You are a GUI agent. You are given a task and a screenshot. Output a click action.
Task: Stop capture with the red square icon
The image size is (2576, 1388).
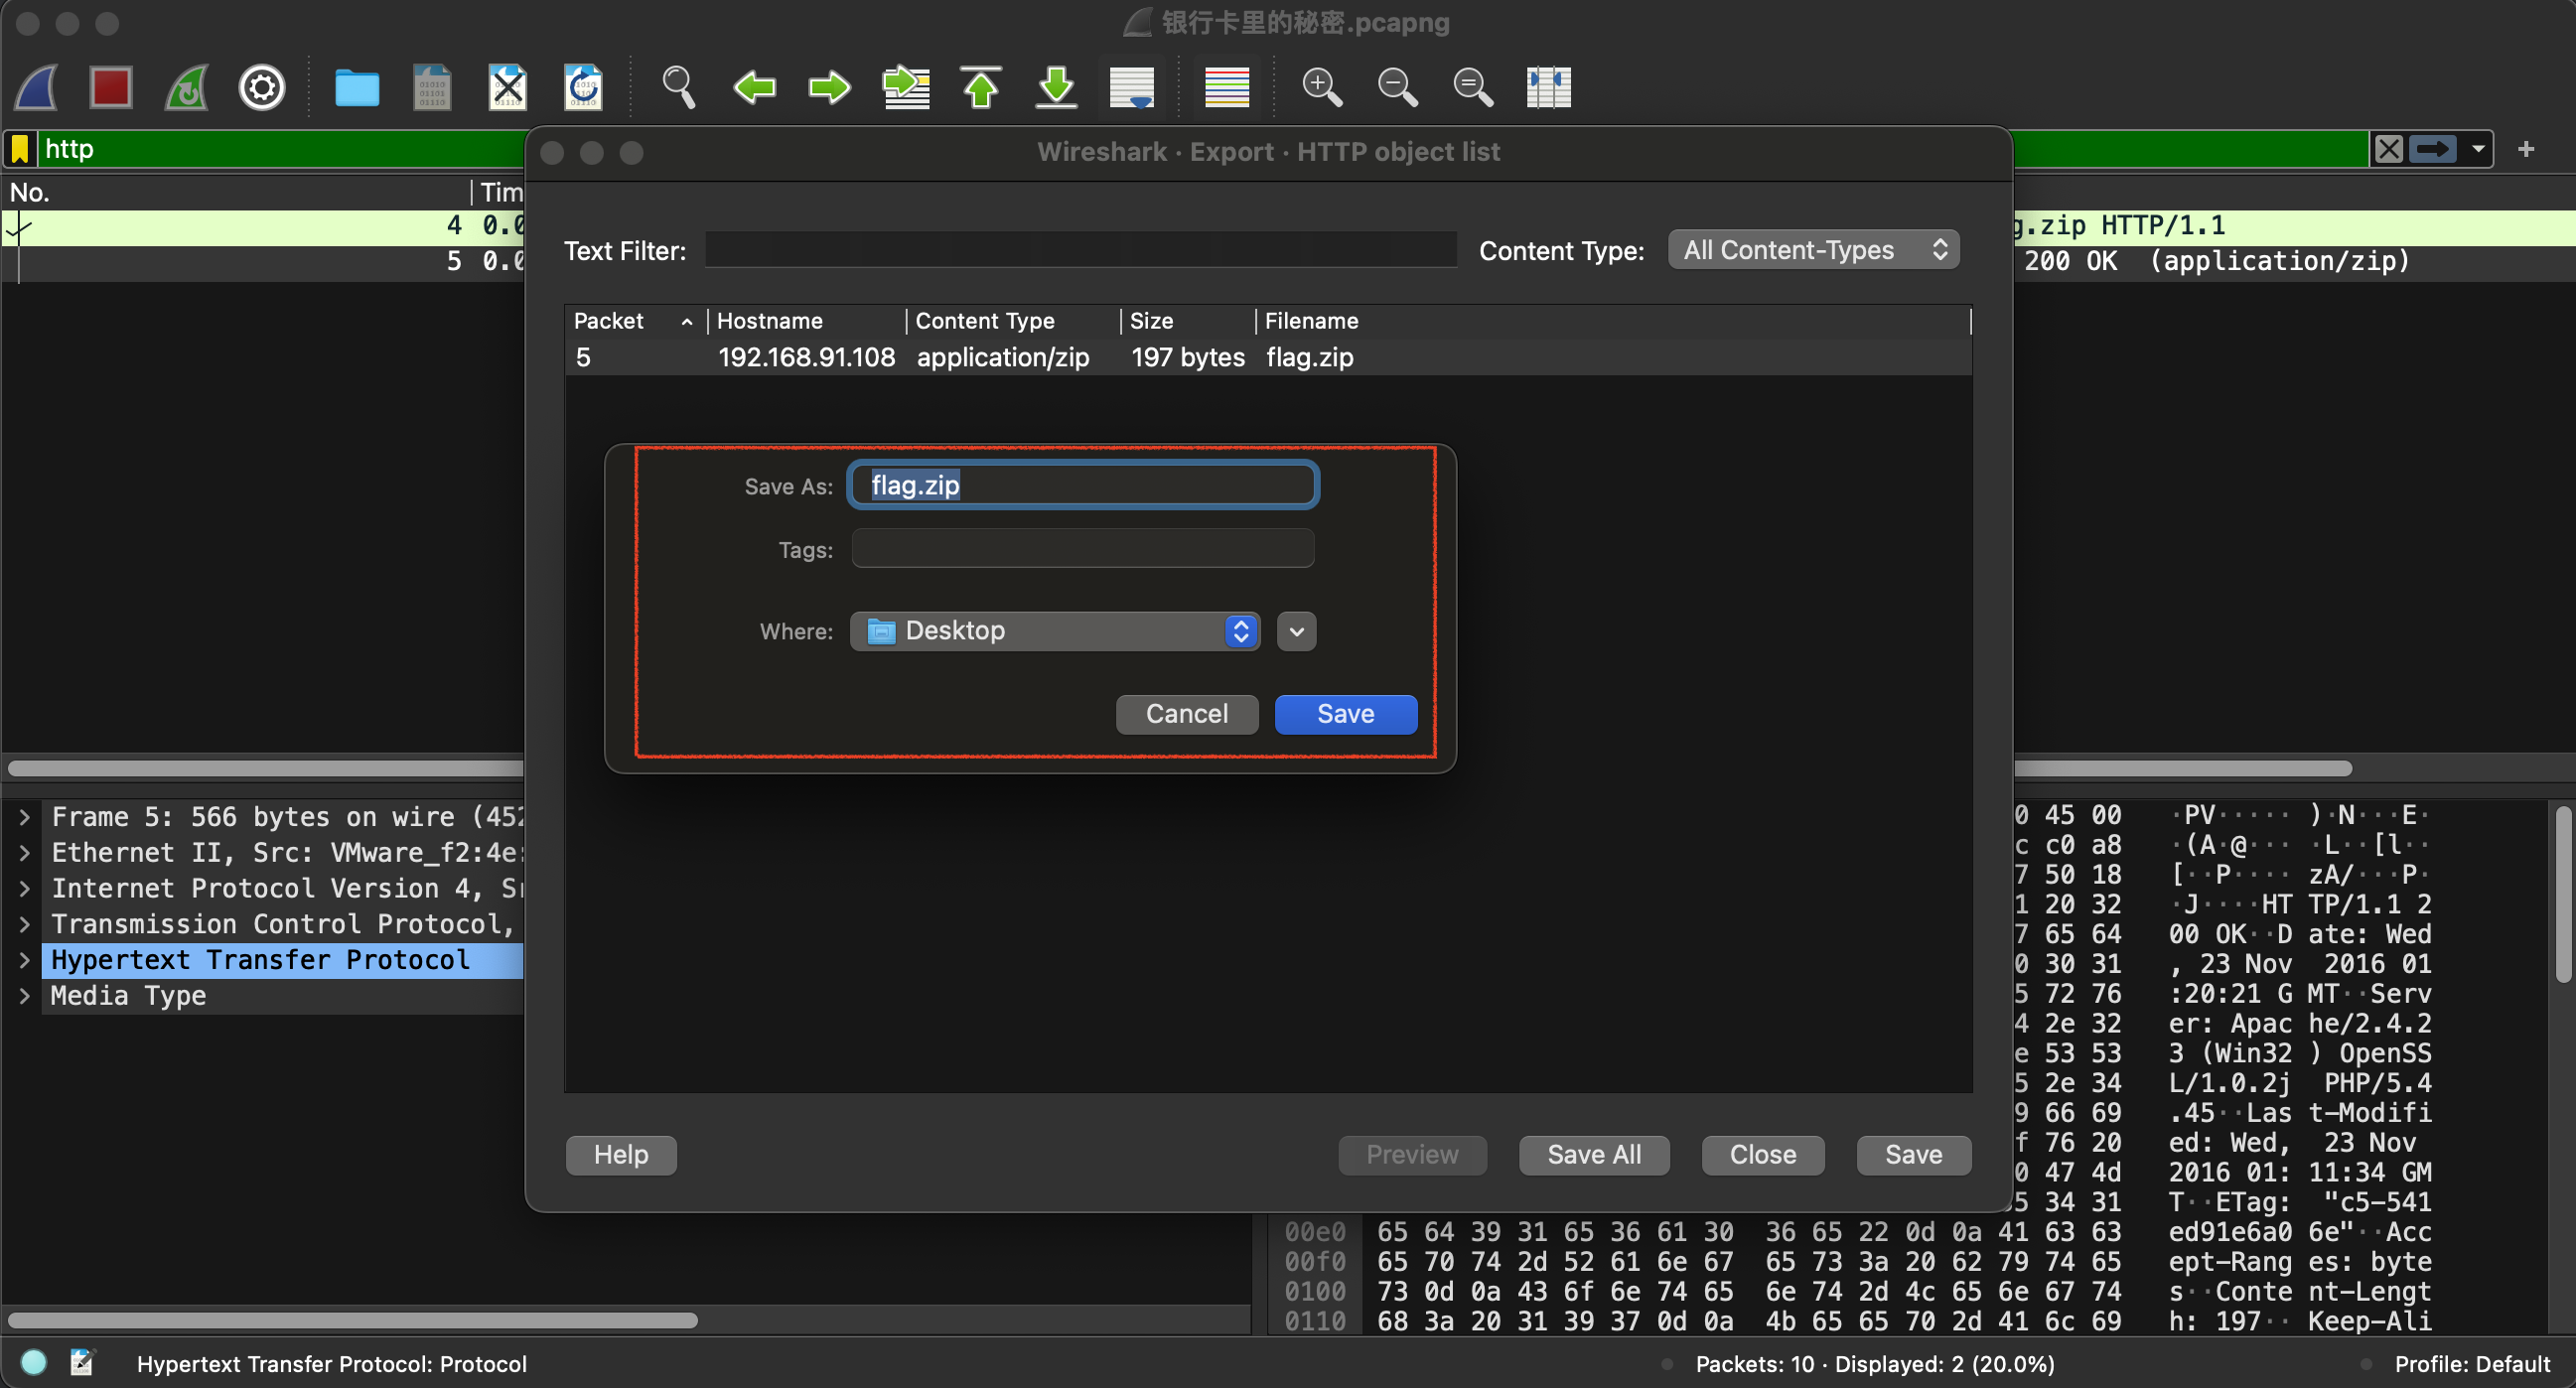pyautogui.click(x=110, y=88)
